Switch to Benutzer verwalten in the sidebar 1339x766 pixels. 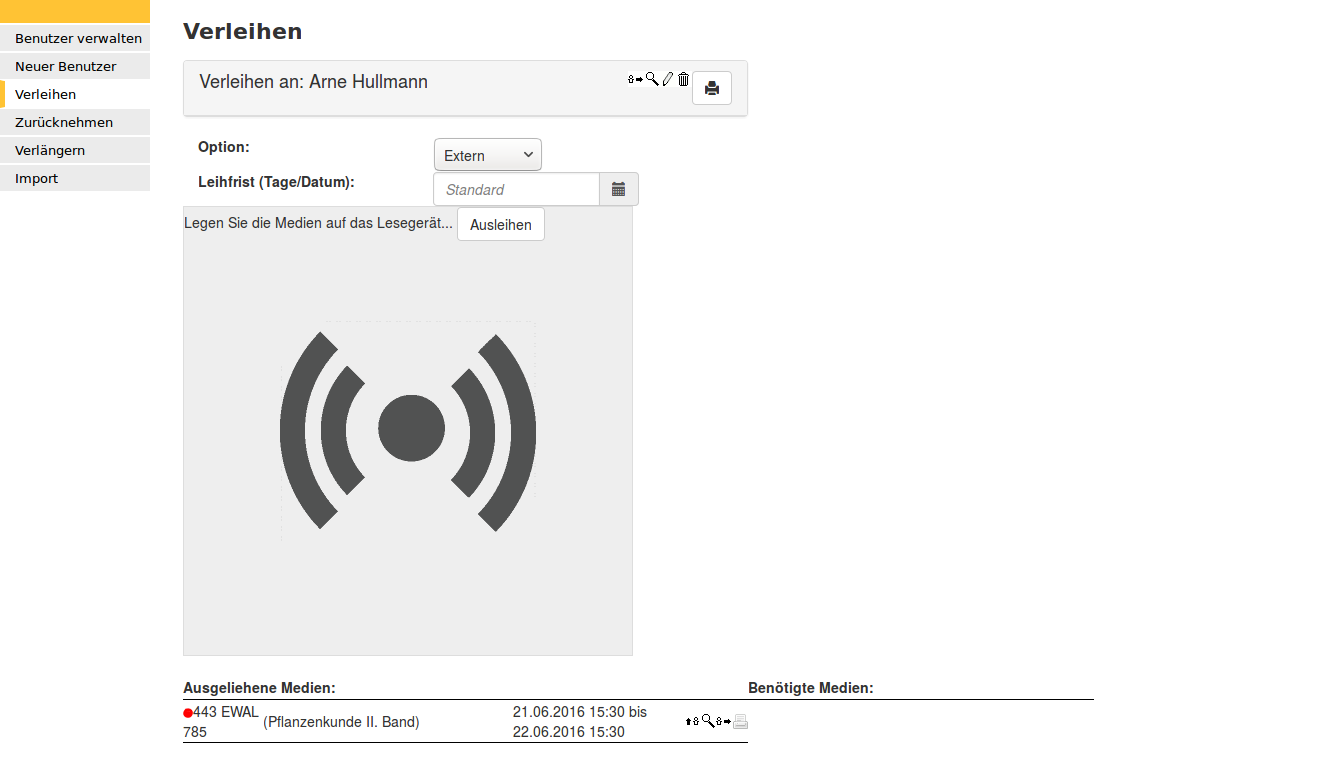(x=75, y=37)
